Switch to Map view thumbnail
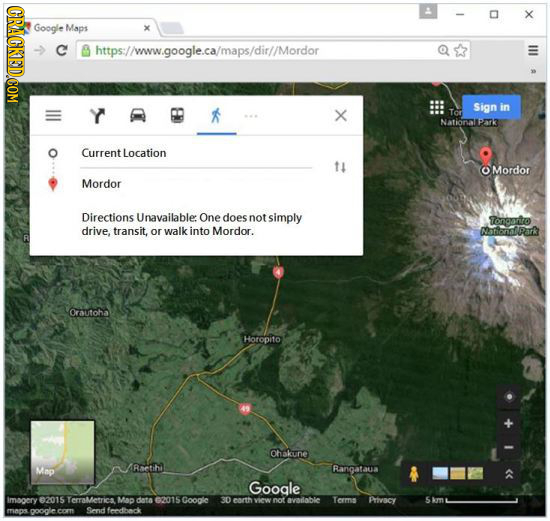Image resolution: width=550 pixels, height=521 pixels. pyautogui.click(x=62, y=452)
